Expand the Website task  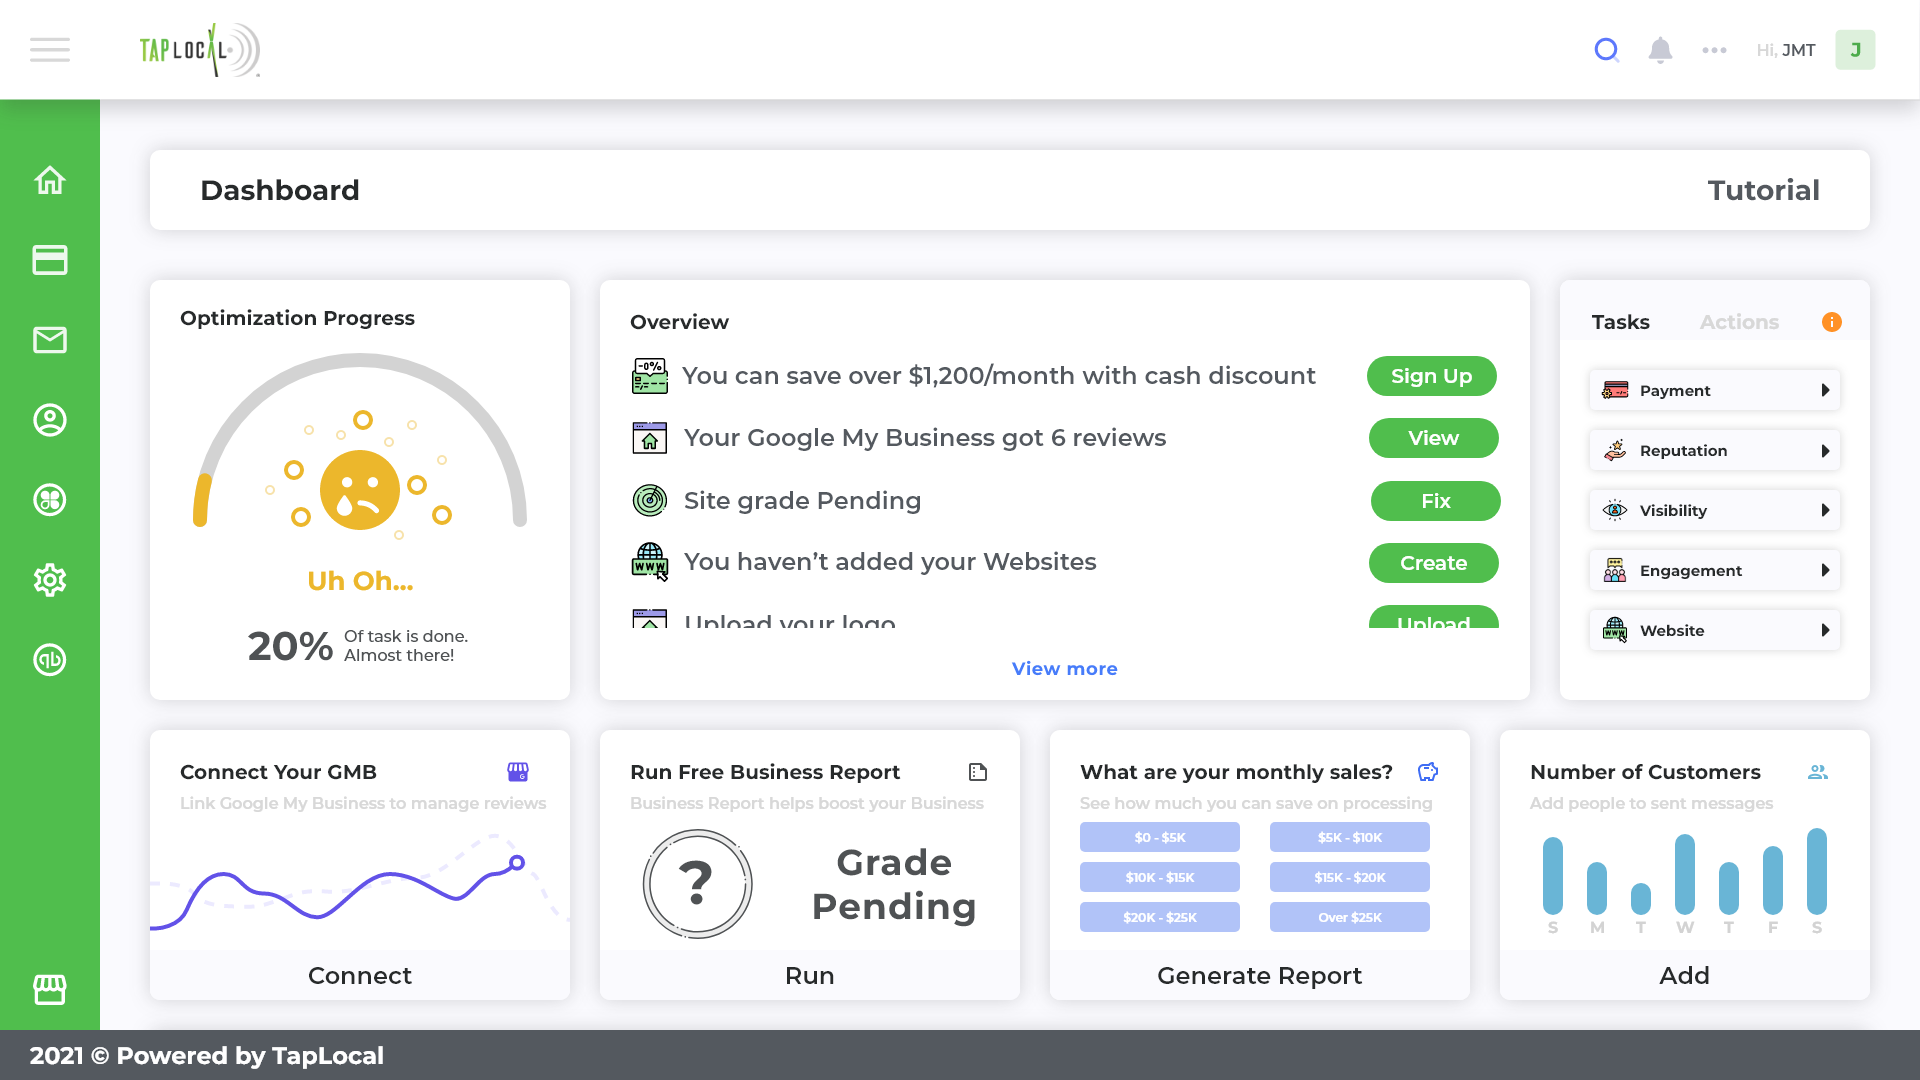coord(1715,630)
